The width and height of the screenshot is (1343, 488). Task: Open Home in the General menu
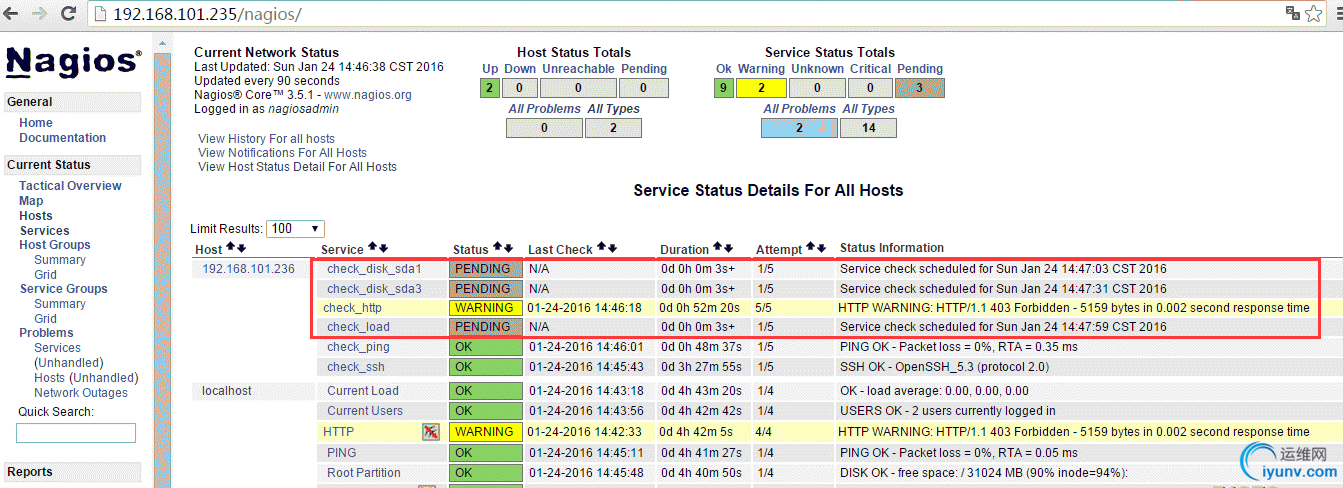36,123
